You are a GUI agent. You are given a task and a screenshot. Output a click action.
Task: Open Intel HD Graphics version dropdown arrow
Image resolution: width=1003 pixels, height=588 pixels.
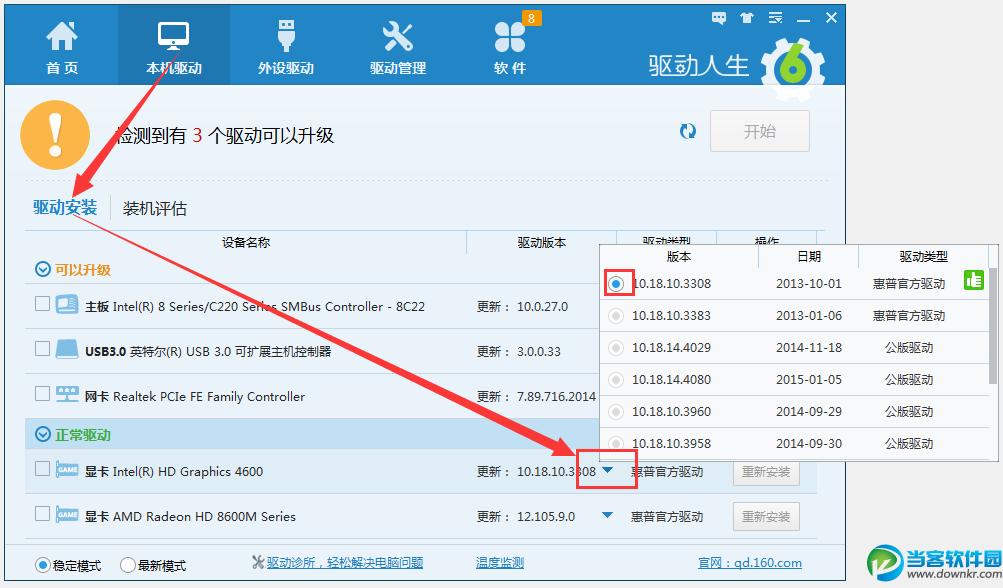coord(608,470)
